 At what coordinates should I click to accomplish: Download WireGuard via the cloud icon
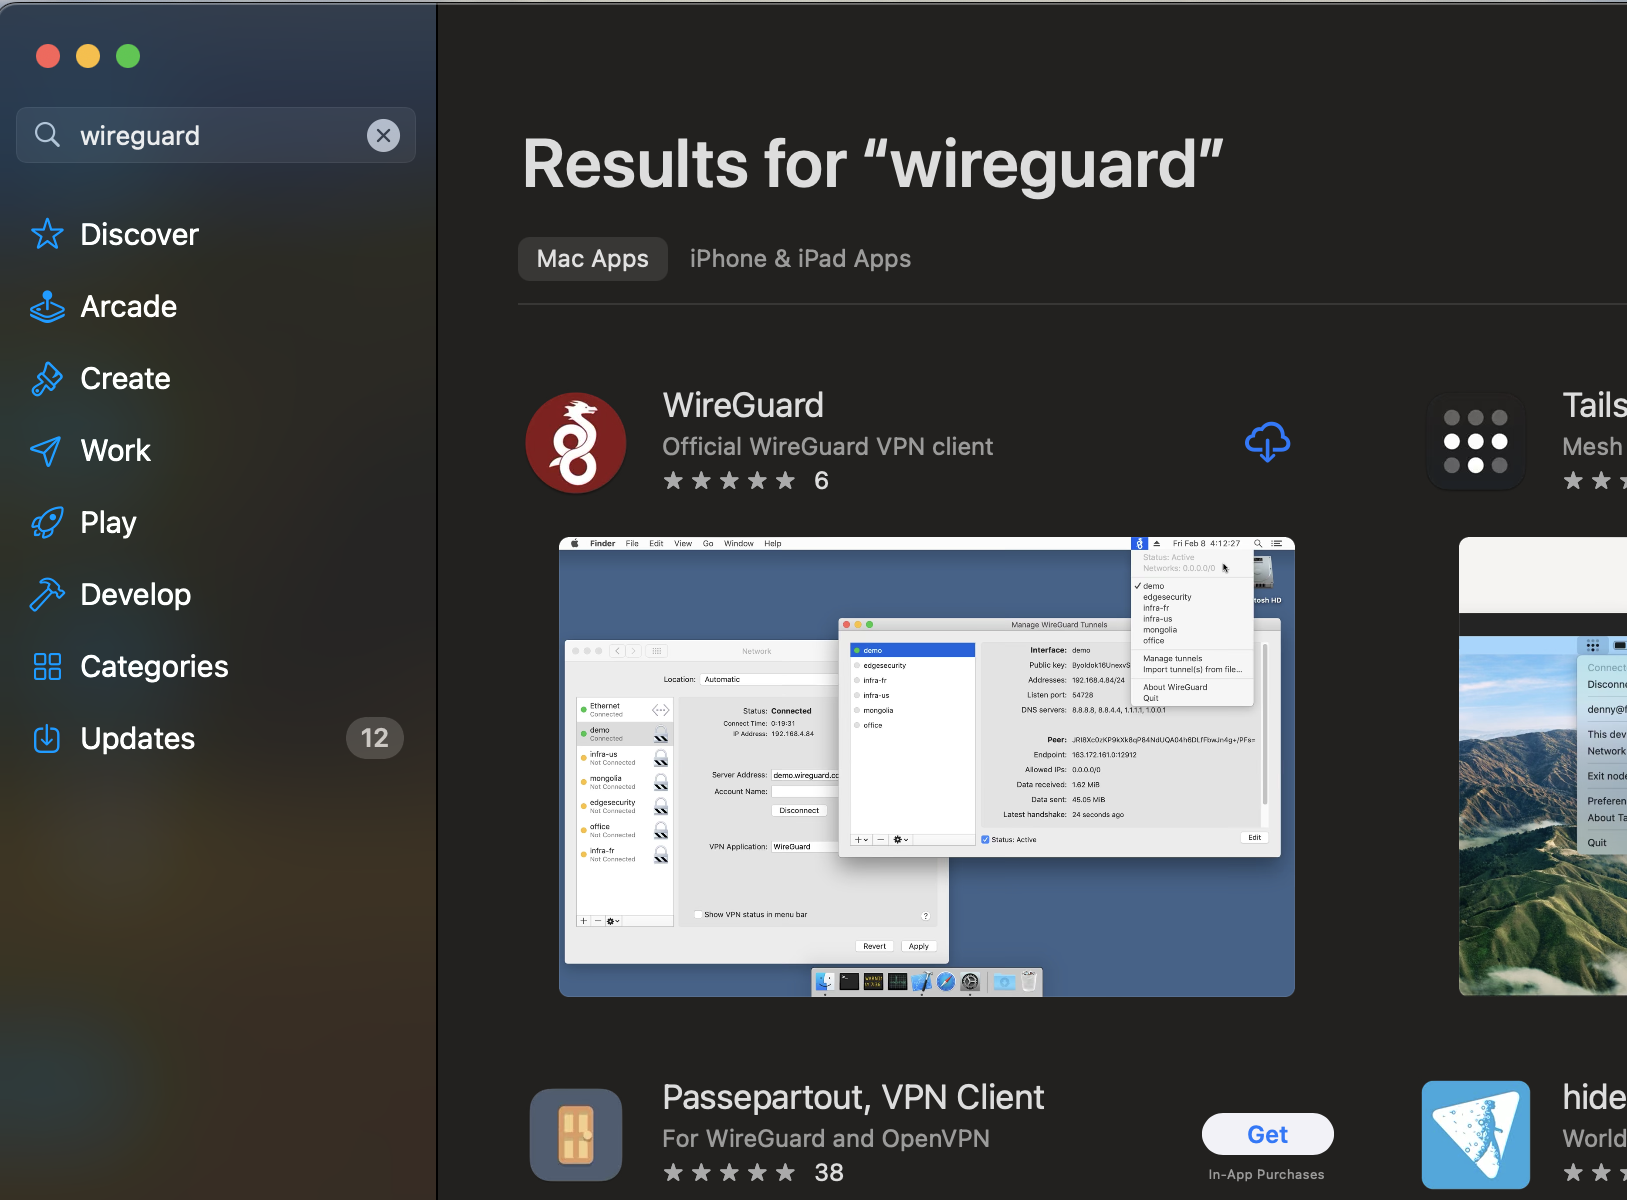[1267, 442]
